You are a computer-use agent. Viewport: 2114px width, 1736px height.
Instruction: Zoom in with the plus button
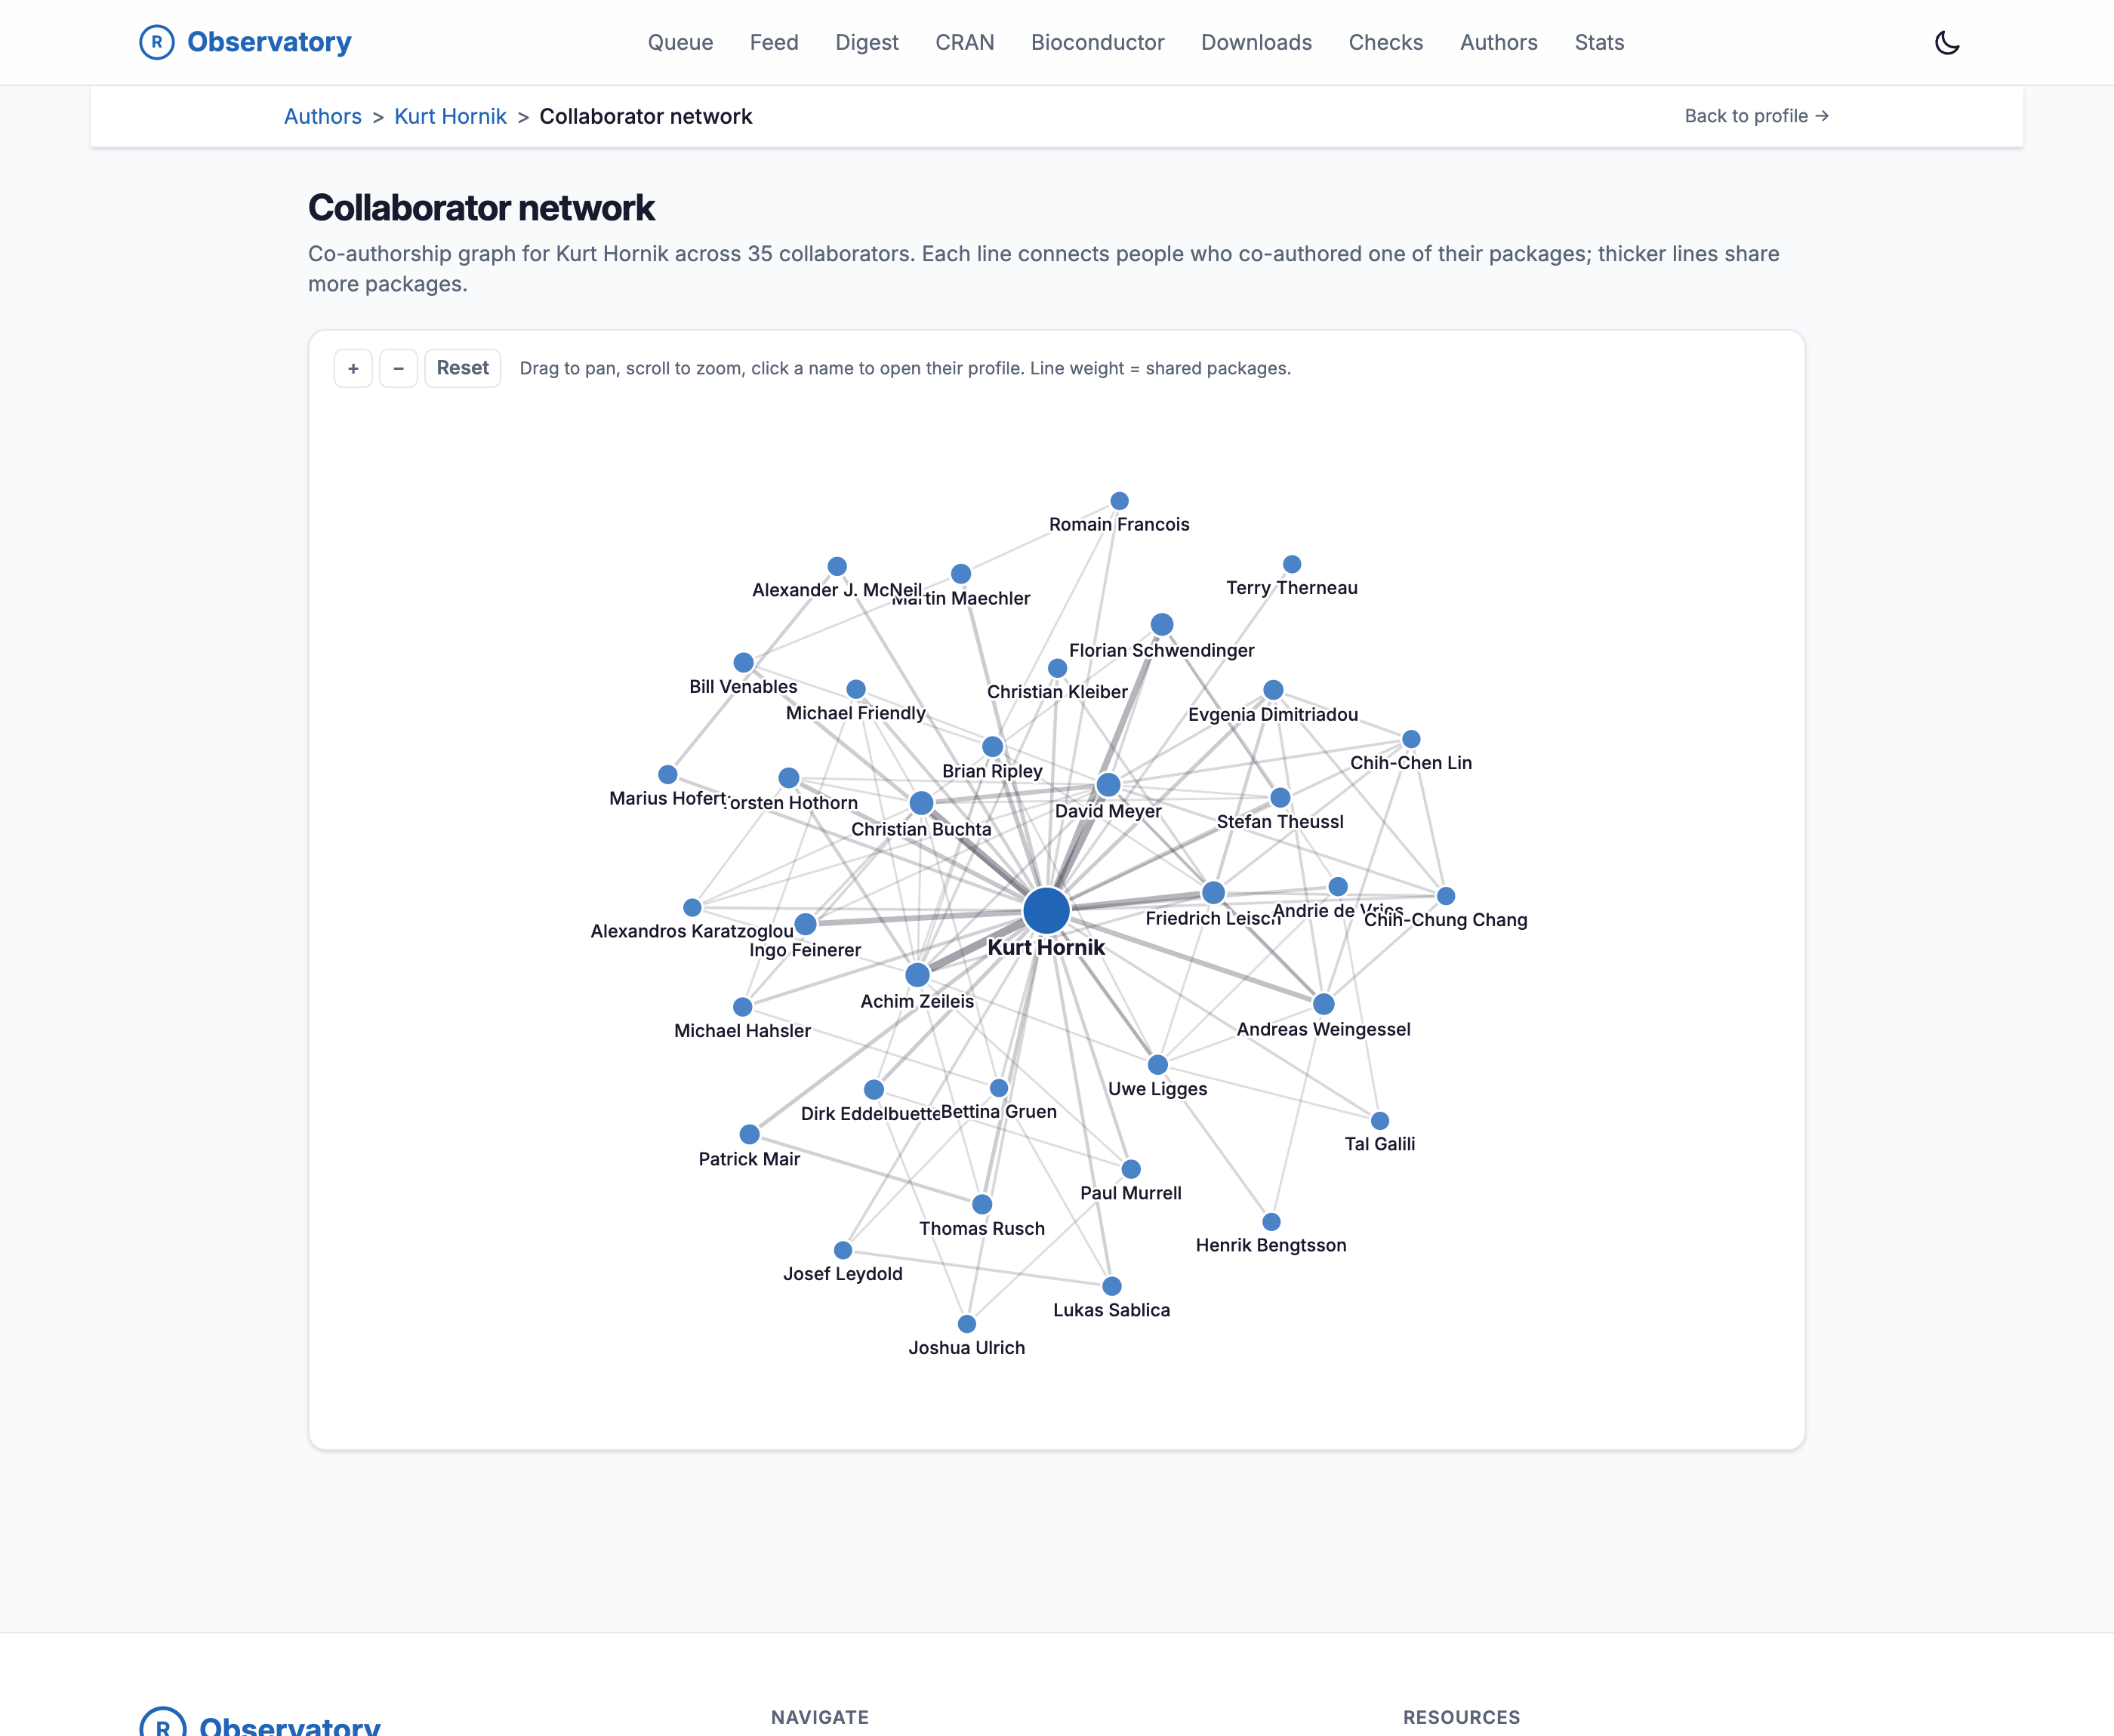[x=353, y=368]
